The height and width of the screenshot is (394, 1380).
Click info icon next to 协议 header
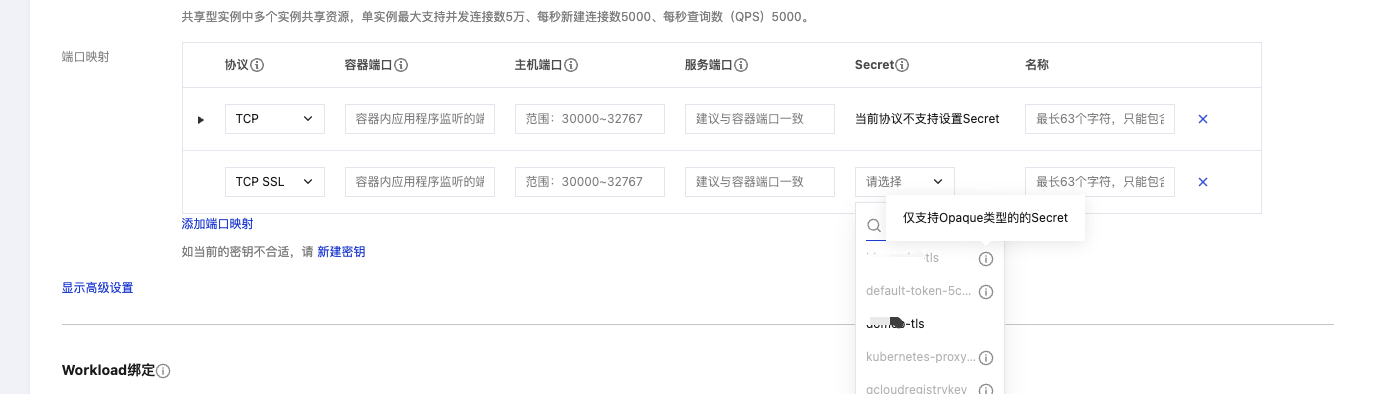[257, 65]
